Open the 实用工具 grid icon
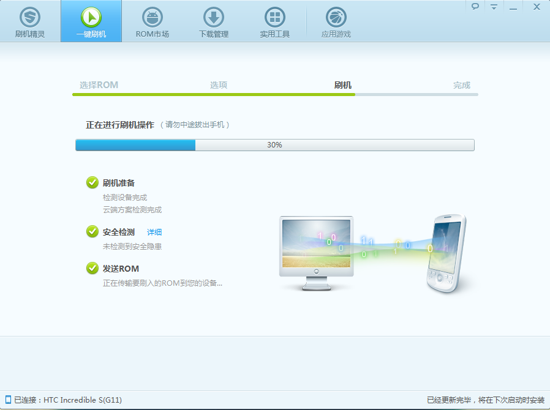 pyautogui.click(x=275, y=17)
